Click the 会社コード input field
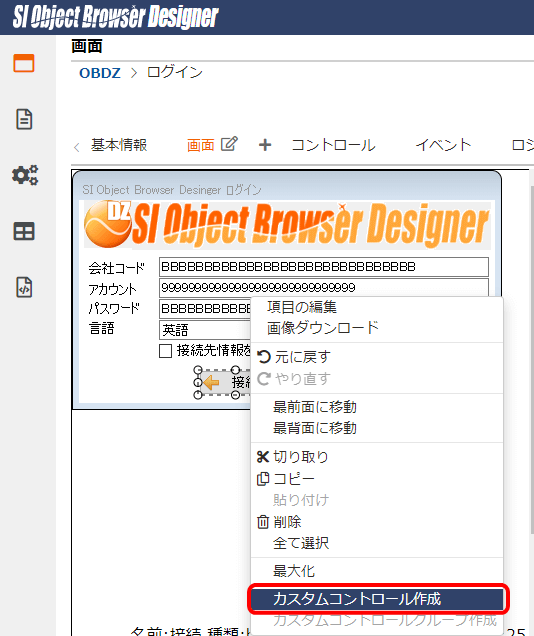This screenshot has width=534, height=636. [x=324, y=267]
